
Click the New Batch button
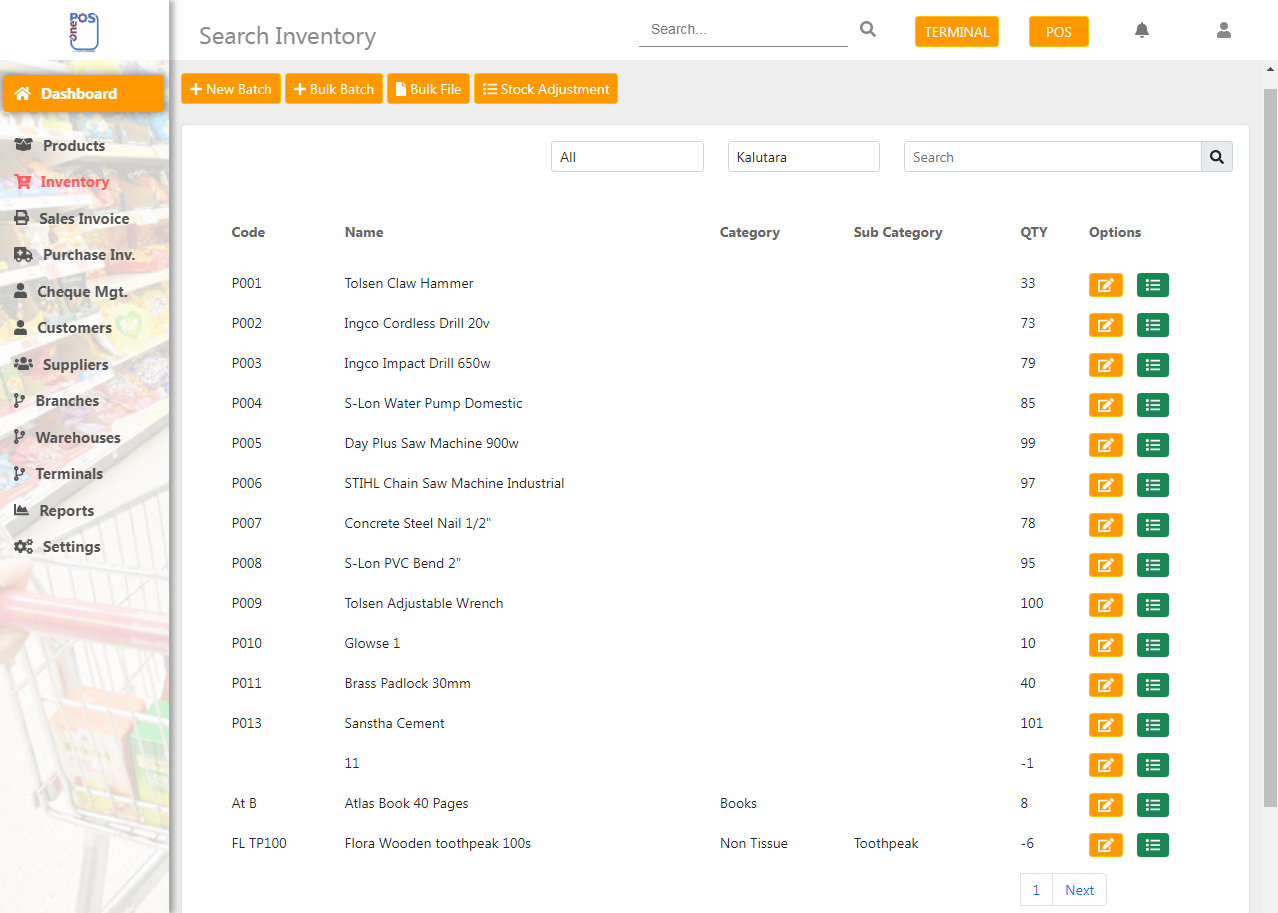[231, 89]
